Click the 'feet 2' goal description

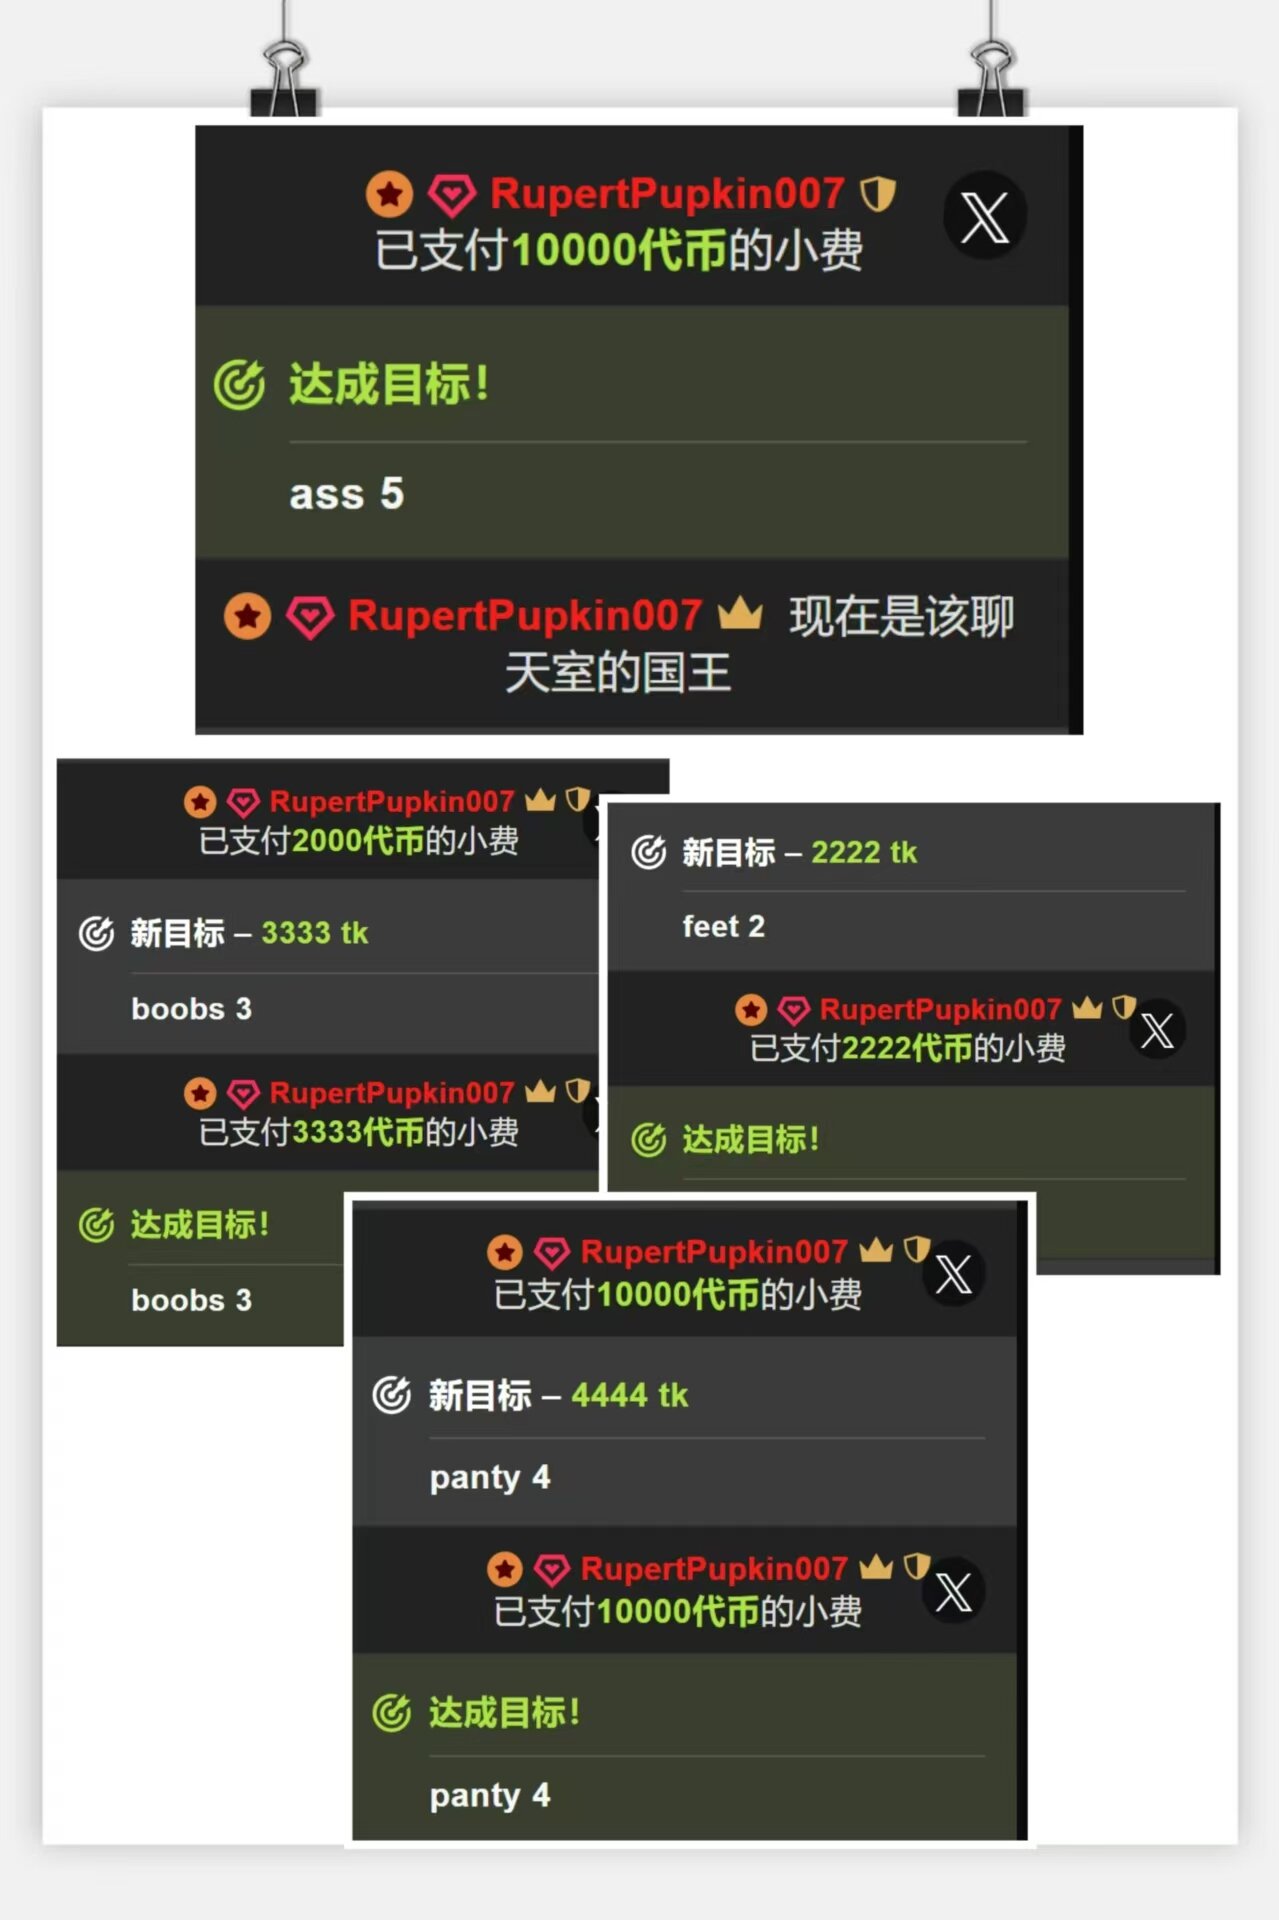[x=724, y=927]
